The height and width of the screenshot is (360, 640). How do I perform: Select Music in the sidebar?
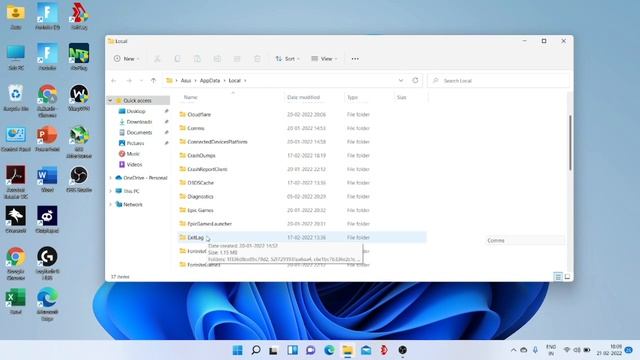click(x=133, y=153)
